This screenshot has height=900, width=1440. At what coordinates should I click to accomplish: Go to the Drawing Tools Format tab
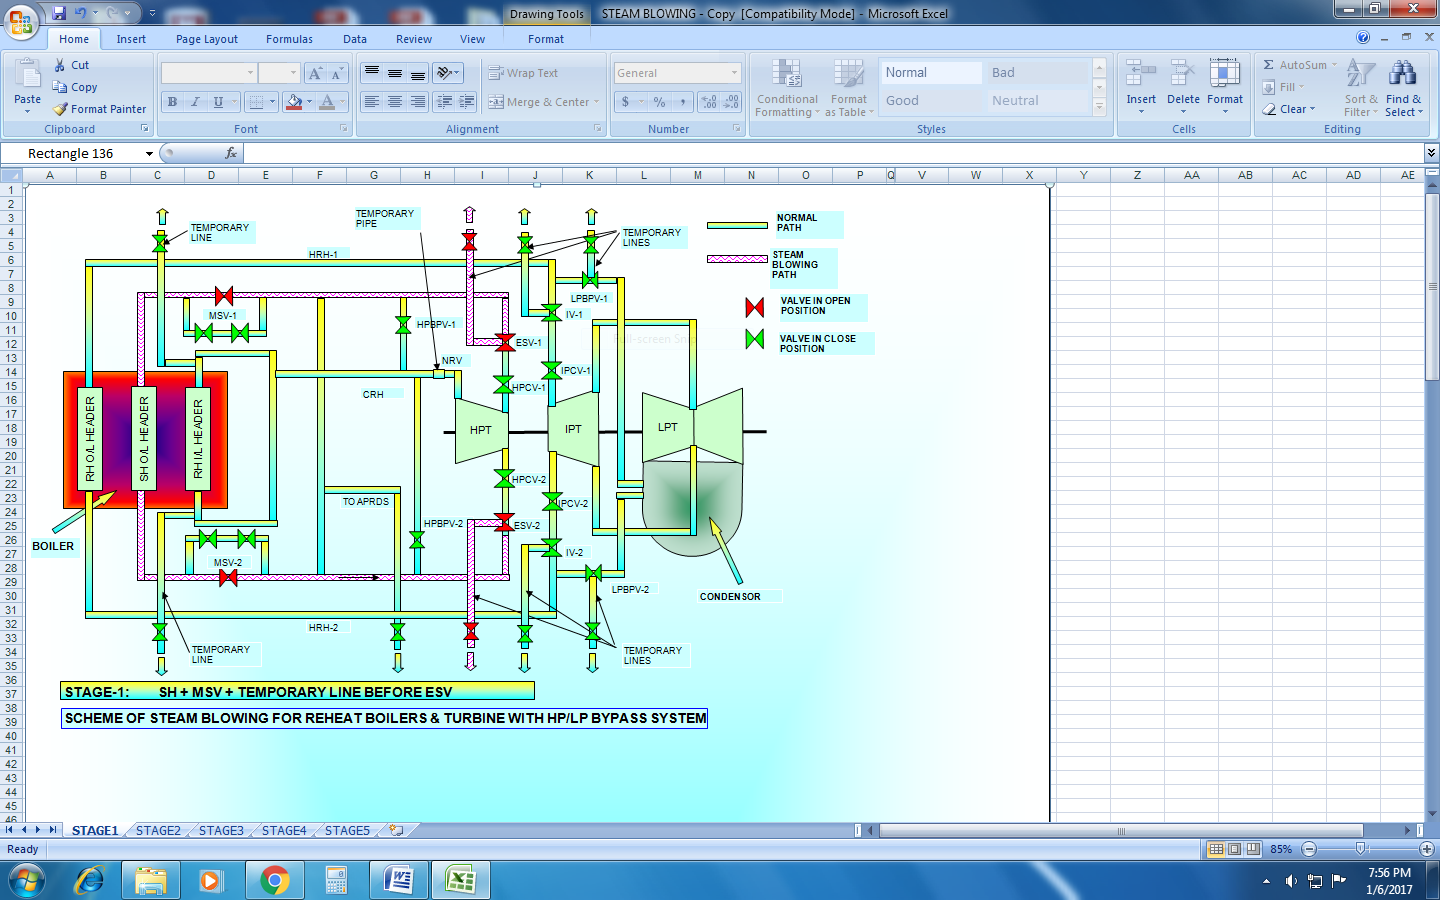(546, 39)
